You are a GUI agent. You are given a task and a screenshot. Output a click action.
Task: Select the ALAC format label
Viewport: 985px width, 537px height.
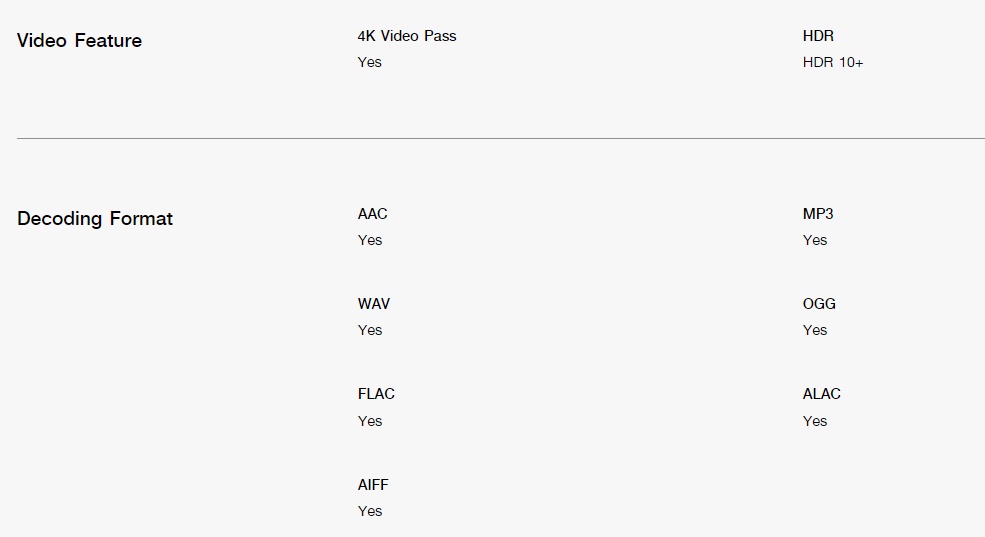822,394
